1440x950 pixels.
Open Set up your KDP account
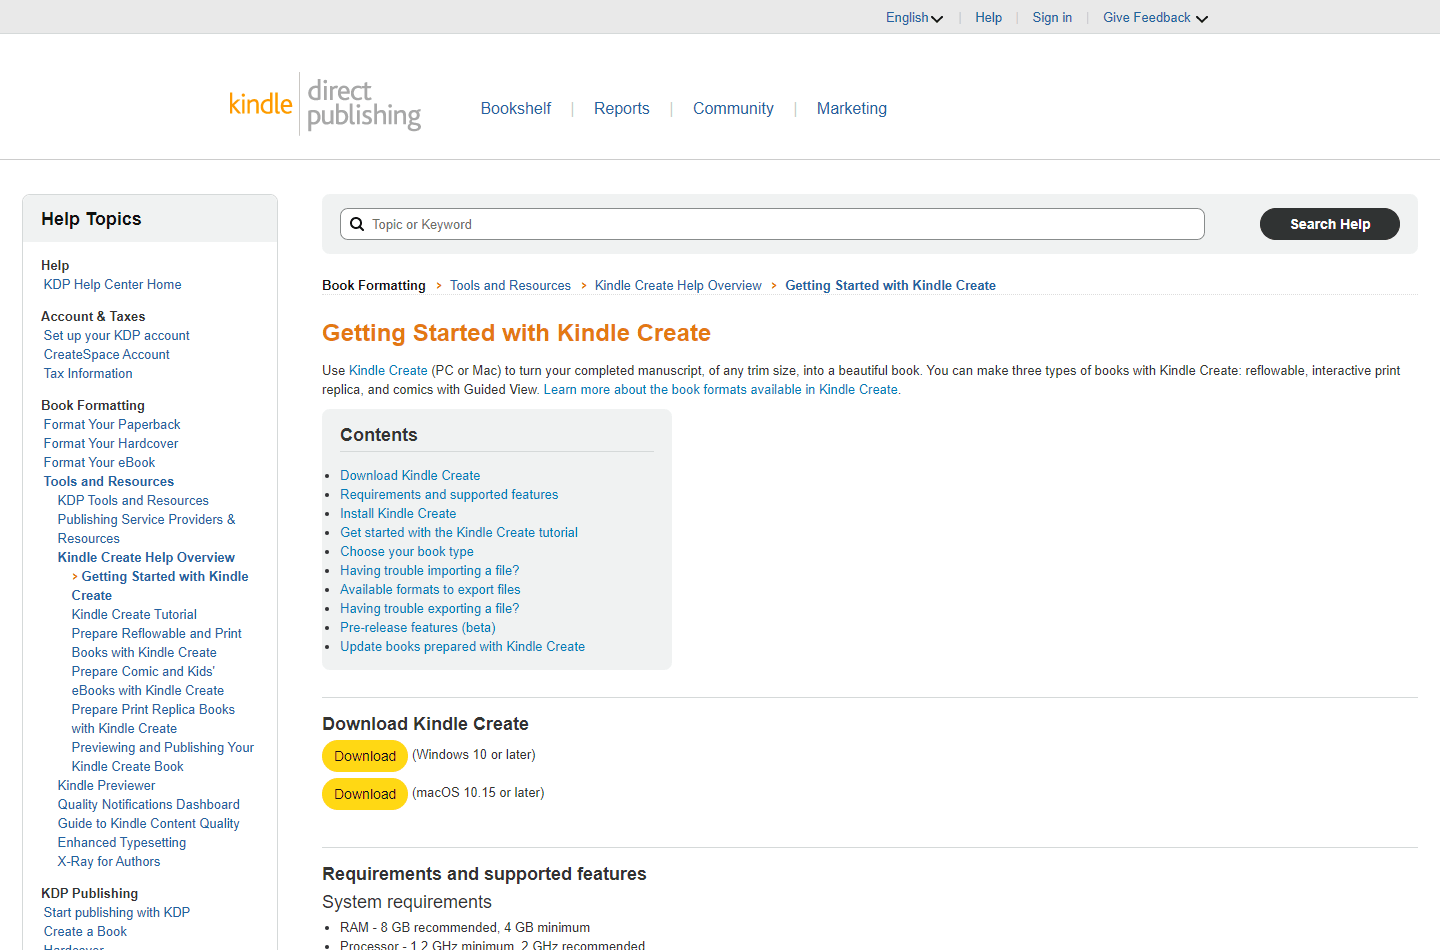116,335
